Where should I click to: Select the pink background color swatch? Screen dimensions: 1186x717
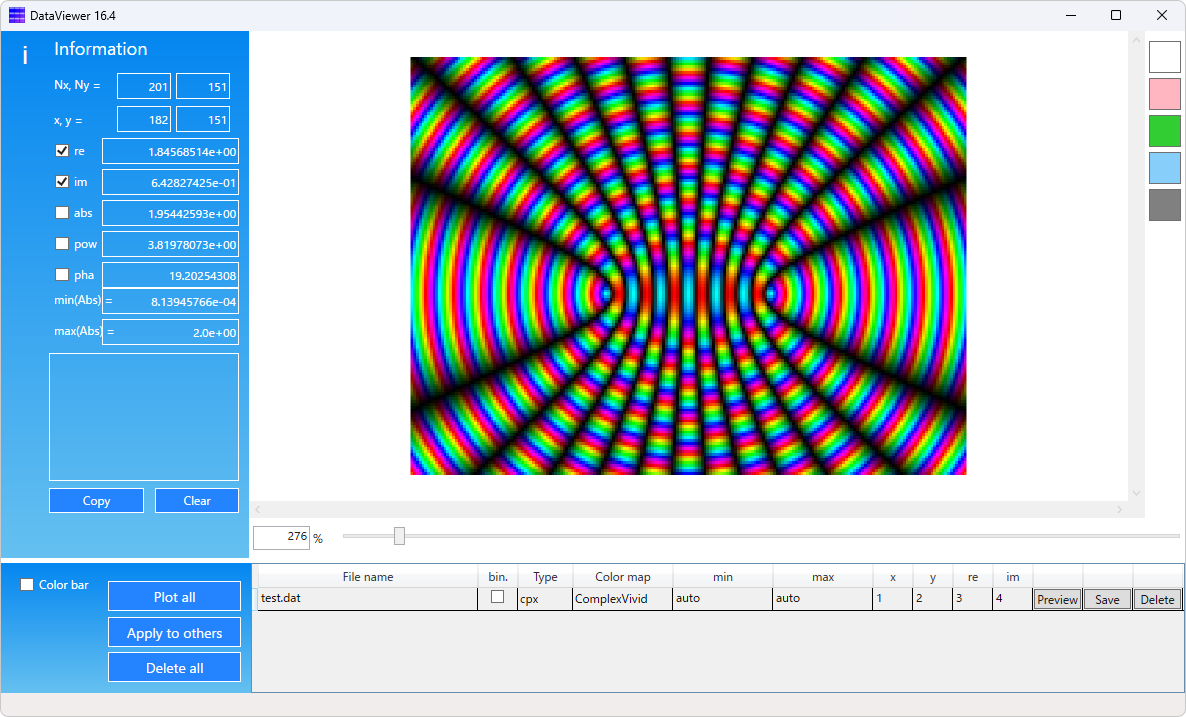(x=1164, y=94)
